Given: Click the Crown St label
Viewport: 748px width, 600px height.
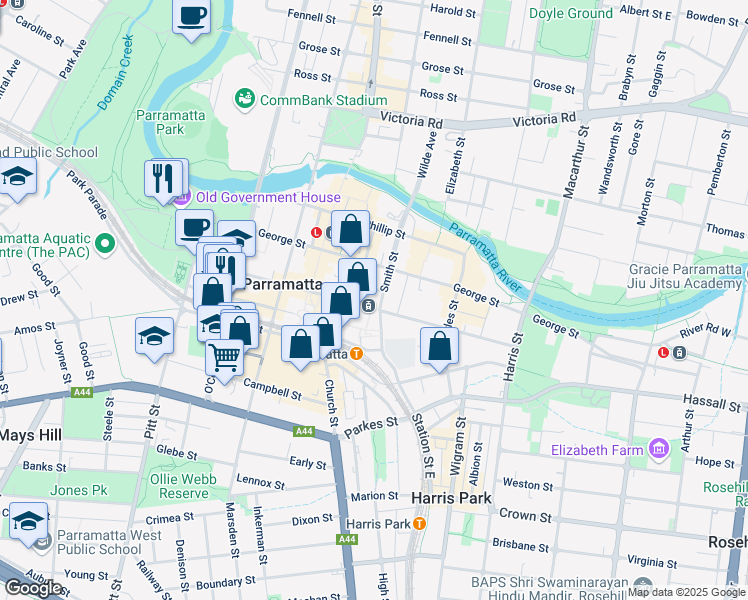Looking at the screenshot, I should pos(525,515).
